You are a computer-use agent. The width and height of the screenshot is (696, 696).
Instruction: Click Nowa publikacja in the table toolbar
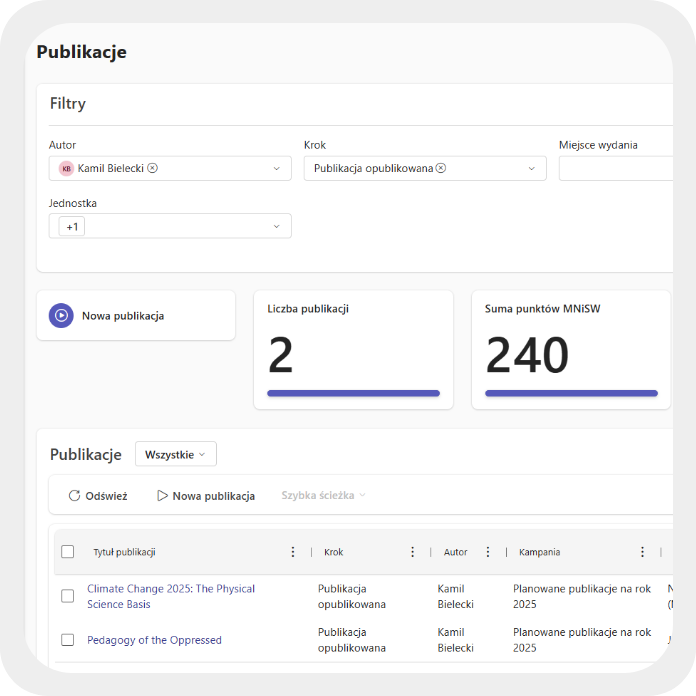point(205,496)
